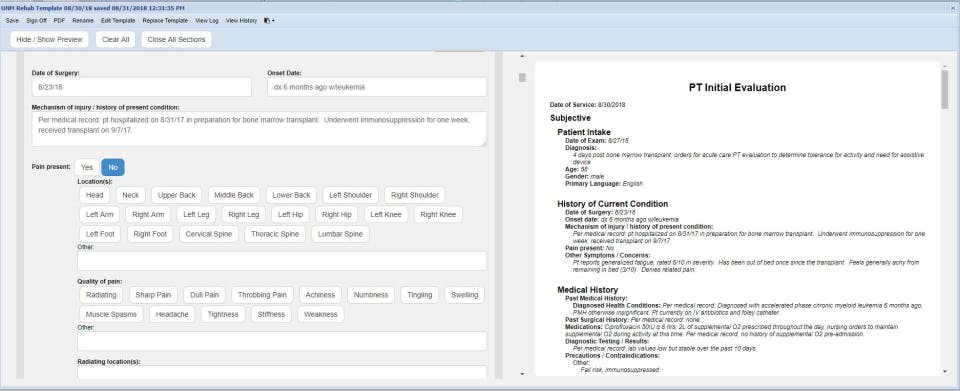Toggle Middle Back pain location
Viewport: 960px width, 391px height.
[234, 195]
